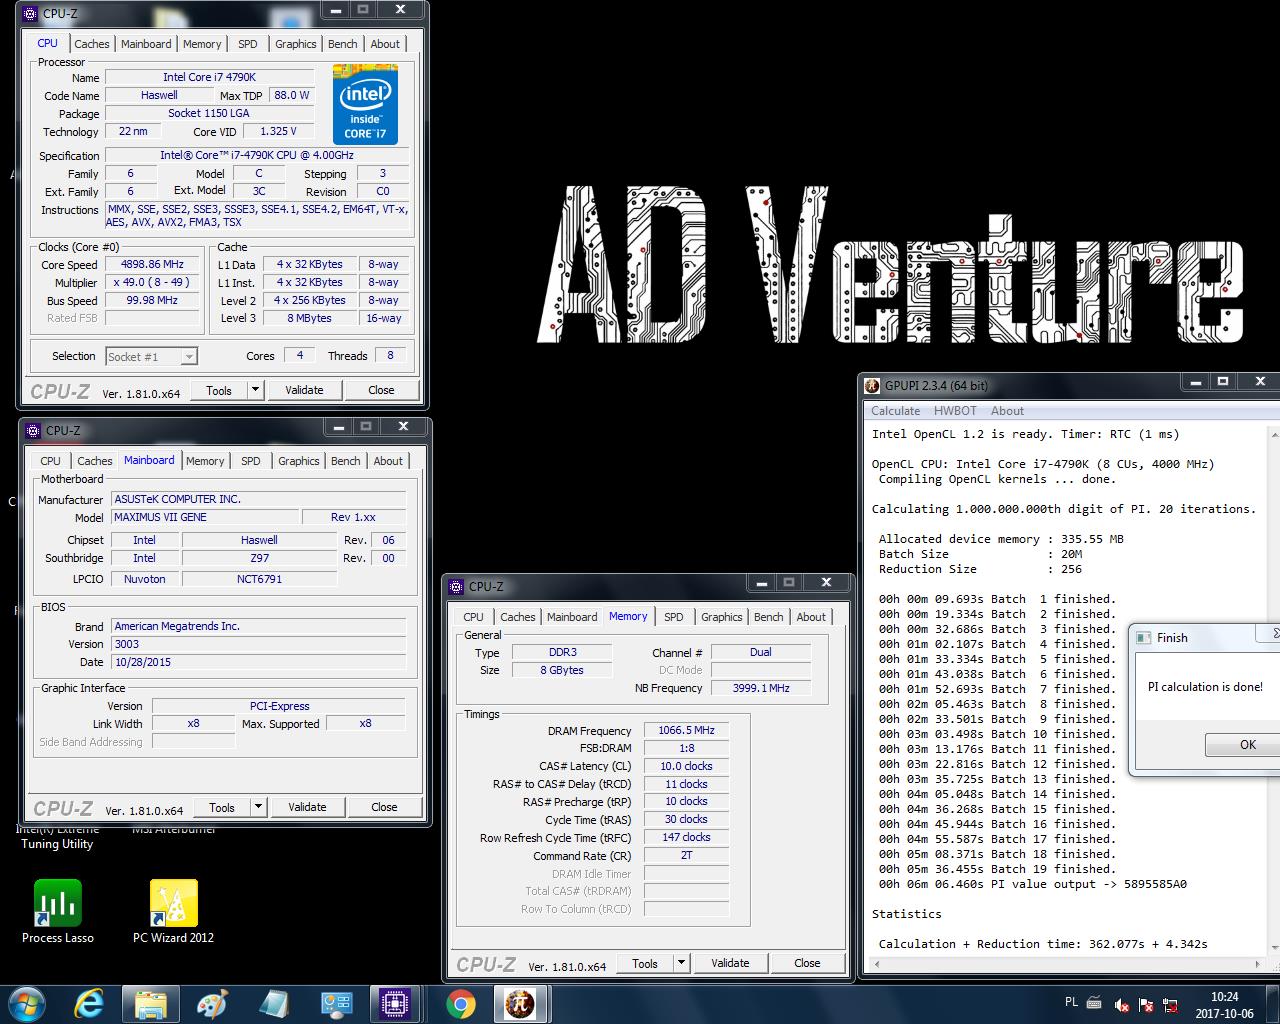Click the PI value output line in GPUPI
Image resolution: width=1280 pixels, height=1024 pixels.
(1033, 884)
